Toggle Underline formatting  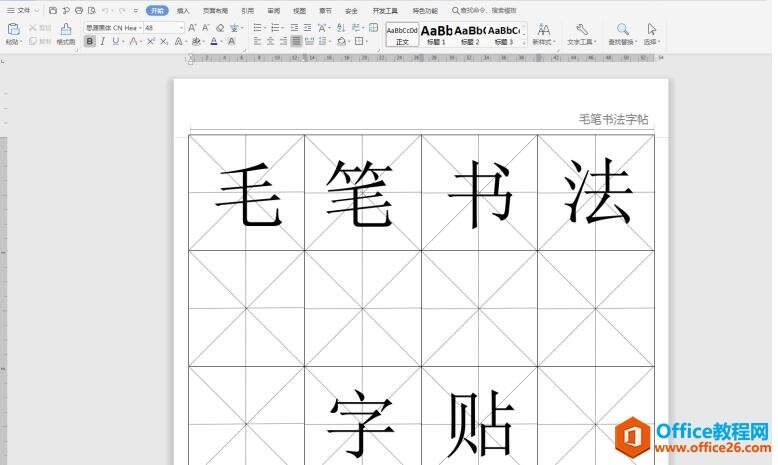(116, 42)
